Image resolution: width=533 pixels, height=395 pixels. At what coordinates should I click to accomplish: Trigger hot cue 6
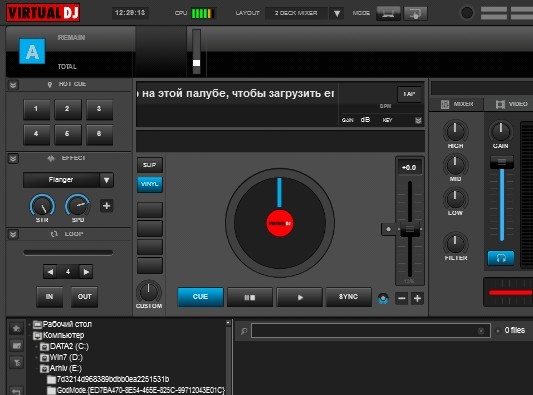pyautogui.click(x=99, y=134)
